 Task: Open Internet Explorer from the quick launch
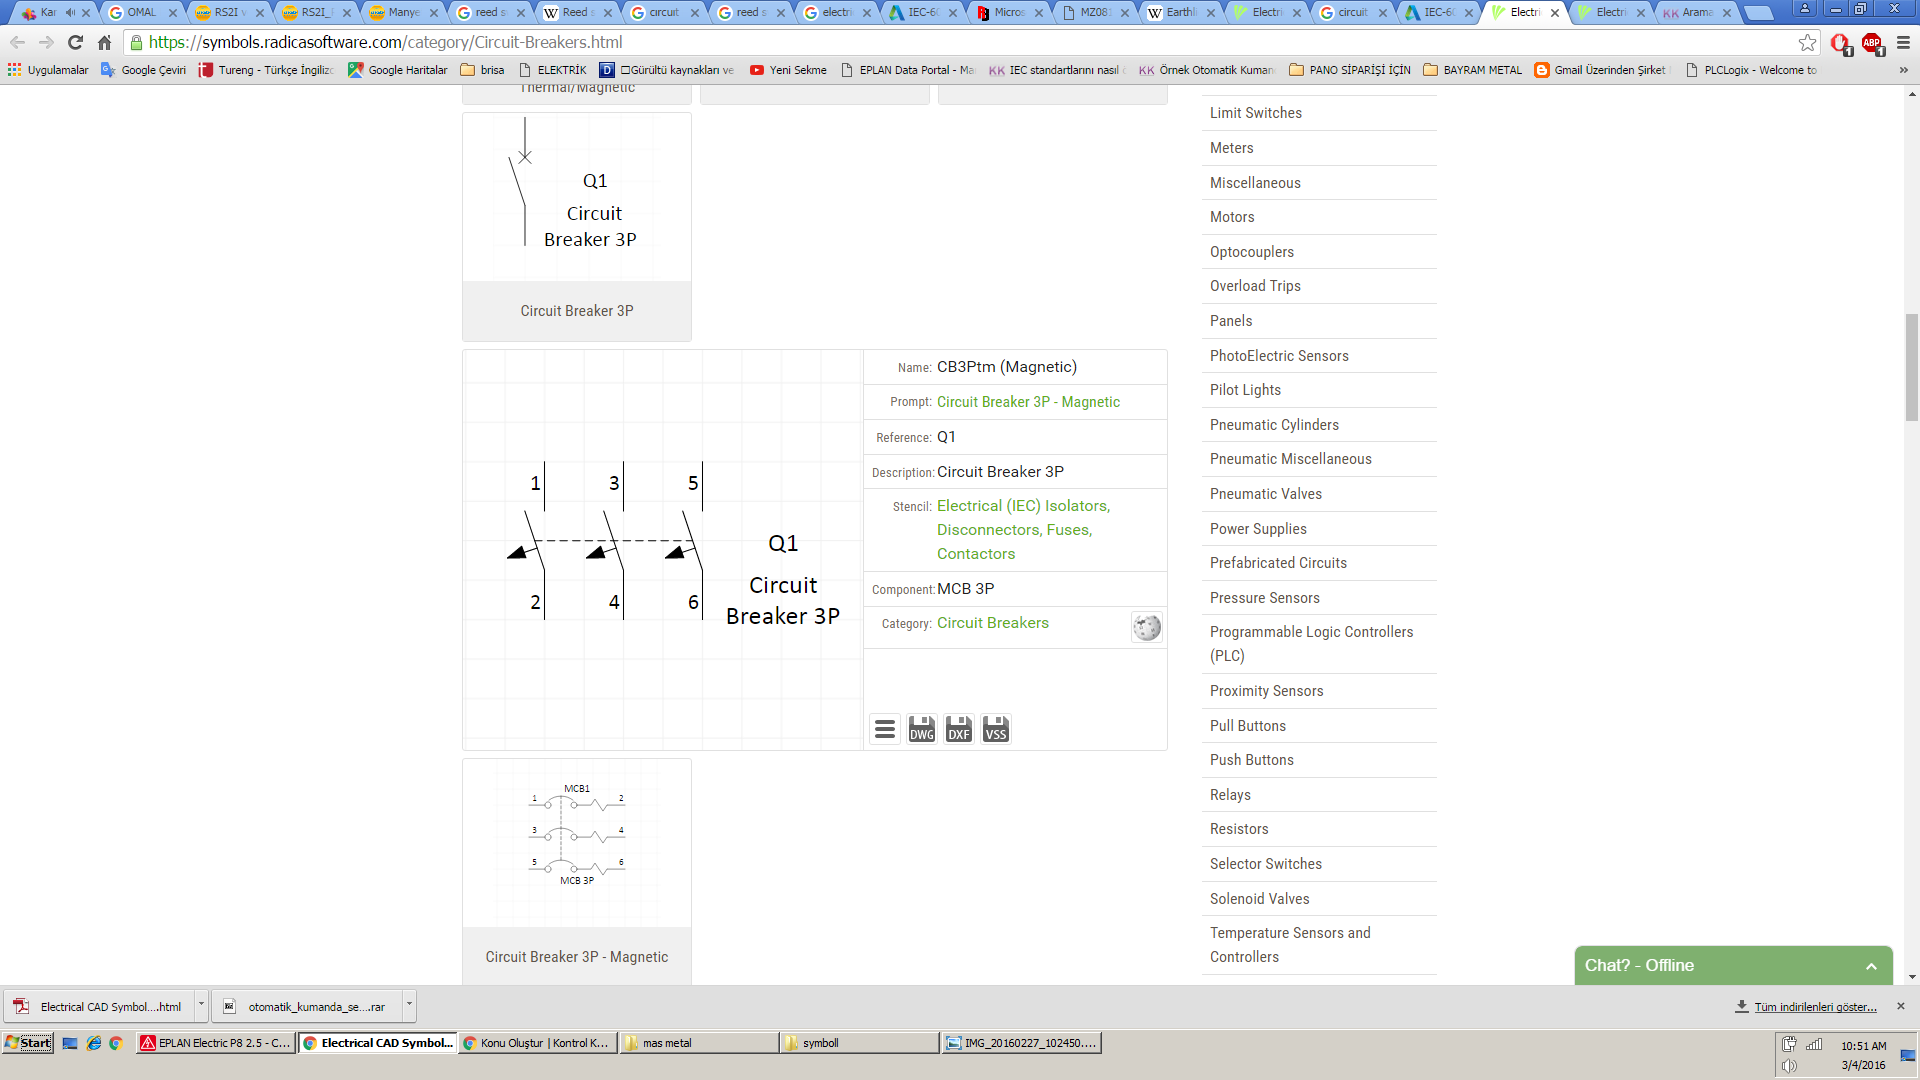pyautogui.click(x=94, y=1043)
